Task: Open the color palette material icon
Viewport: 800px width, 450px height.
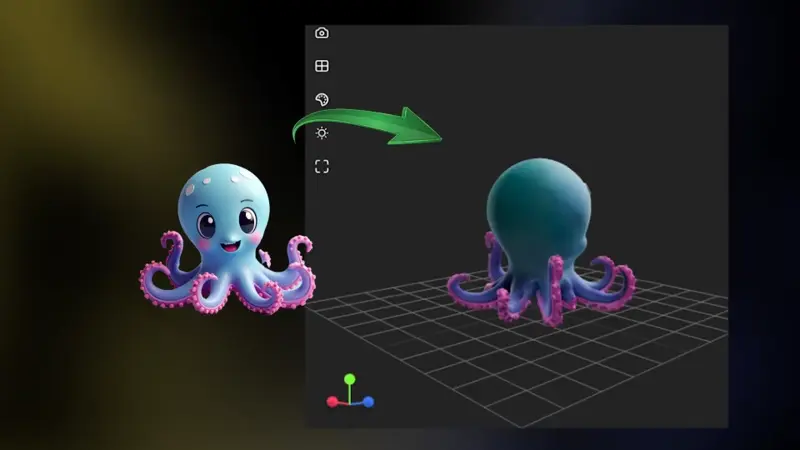Action: (x=322, y=99)
